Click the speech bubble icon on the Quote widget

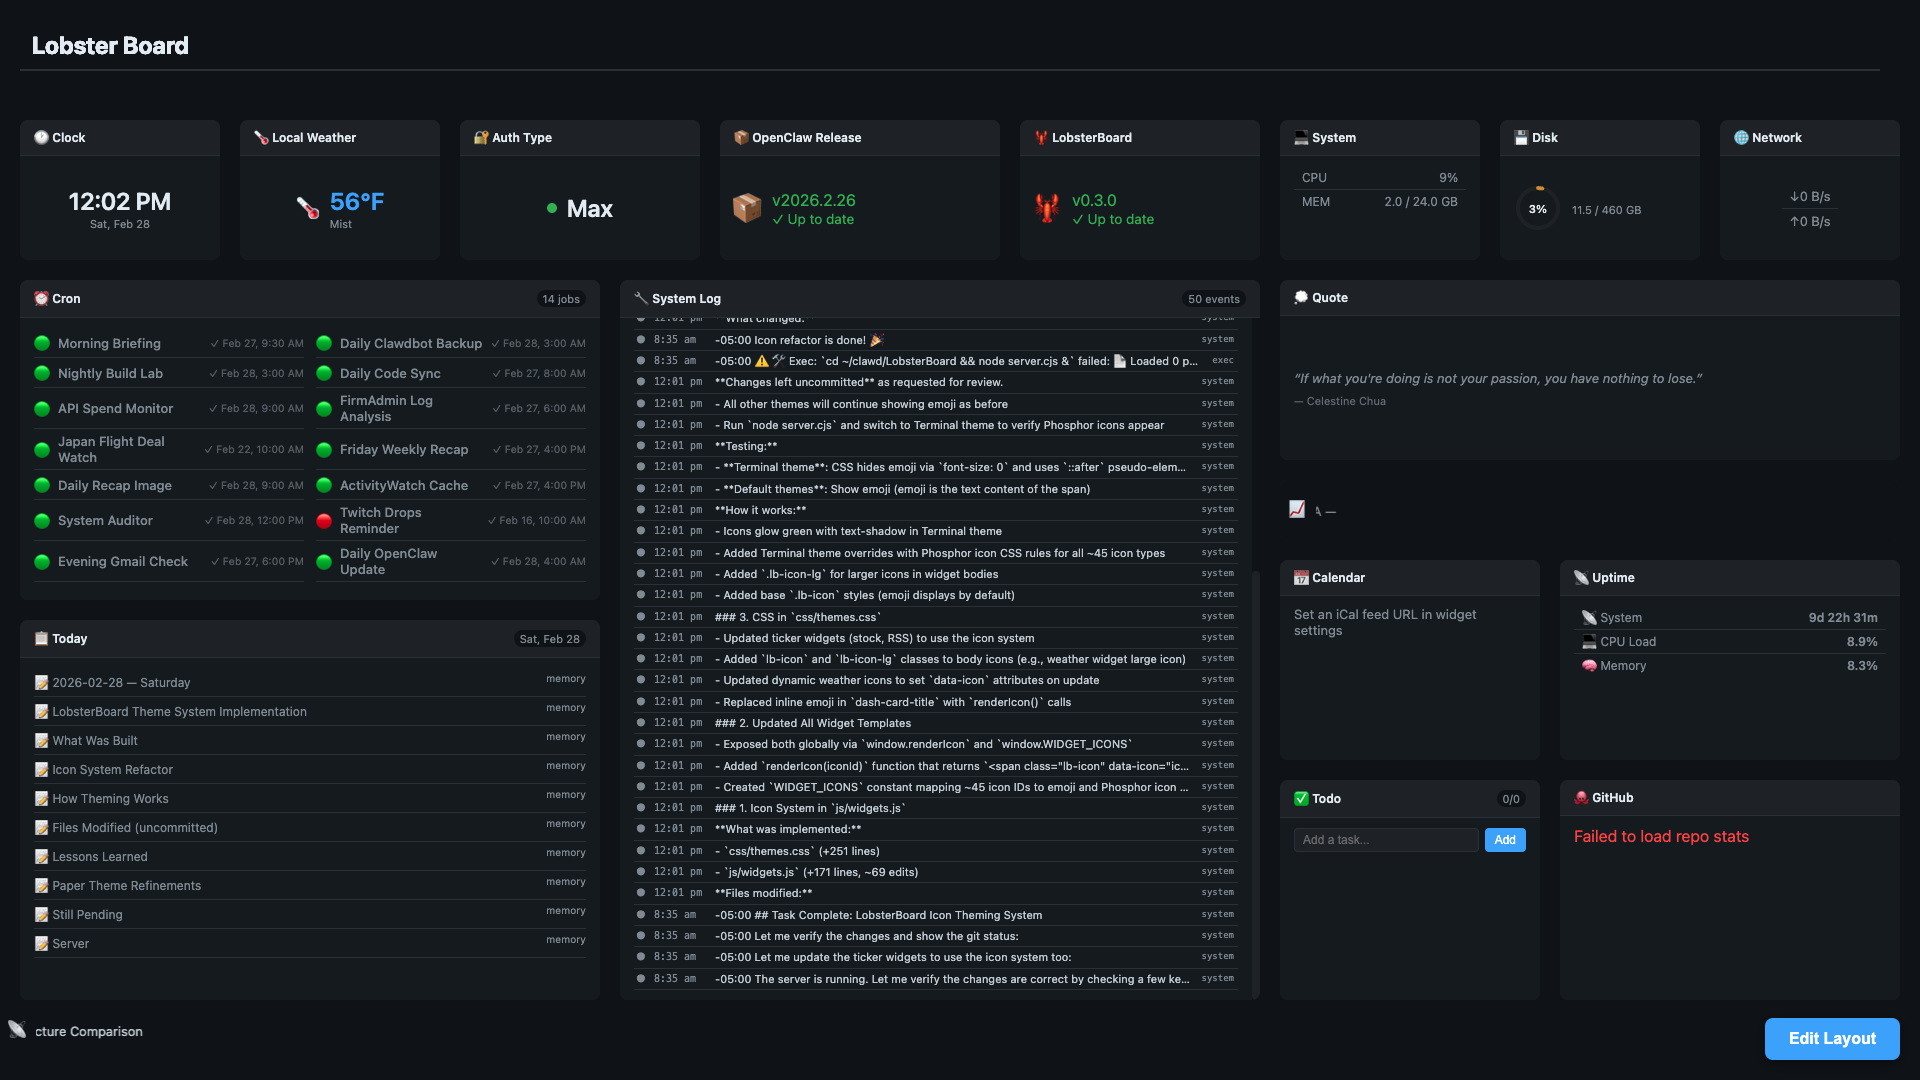click(1300, 297)
